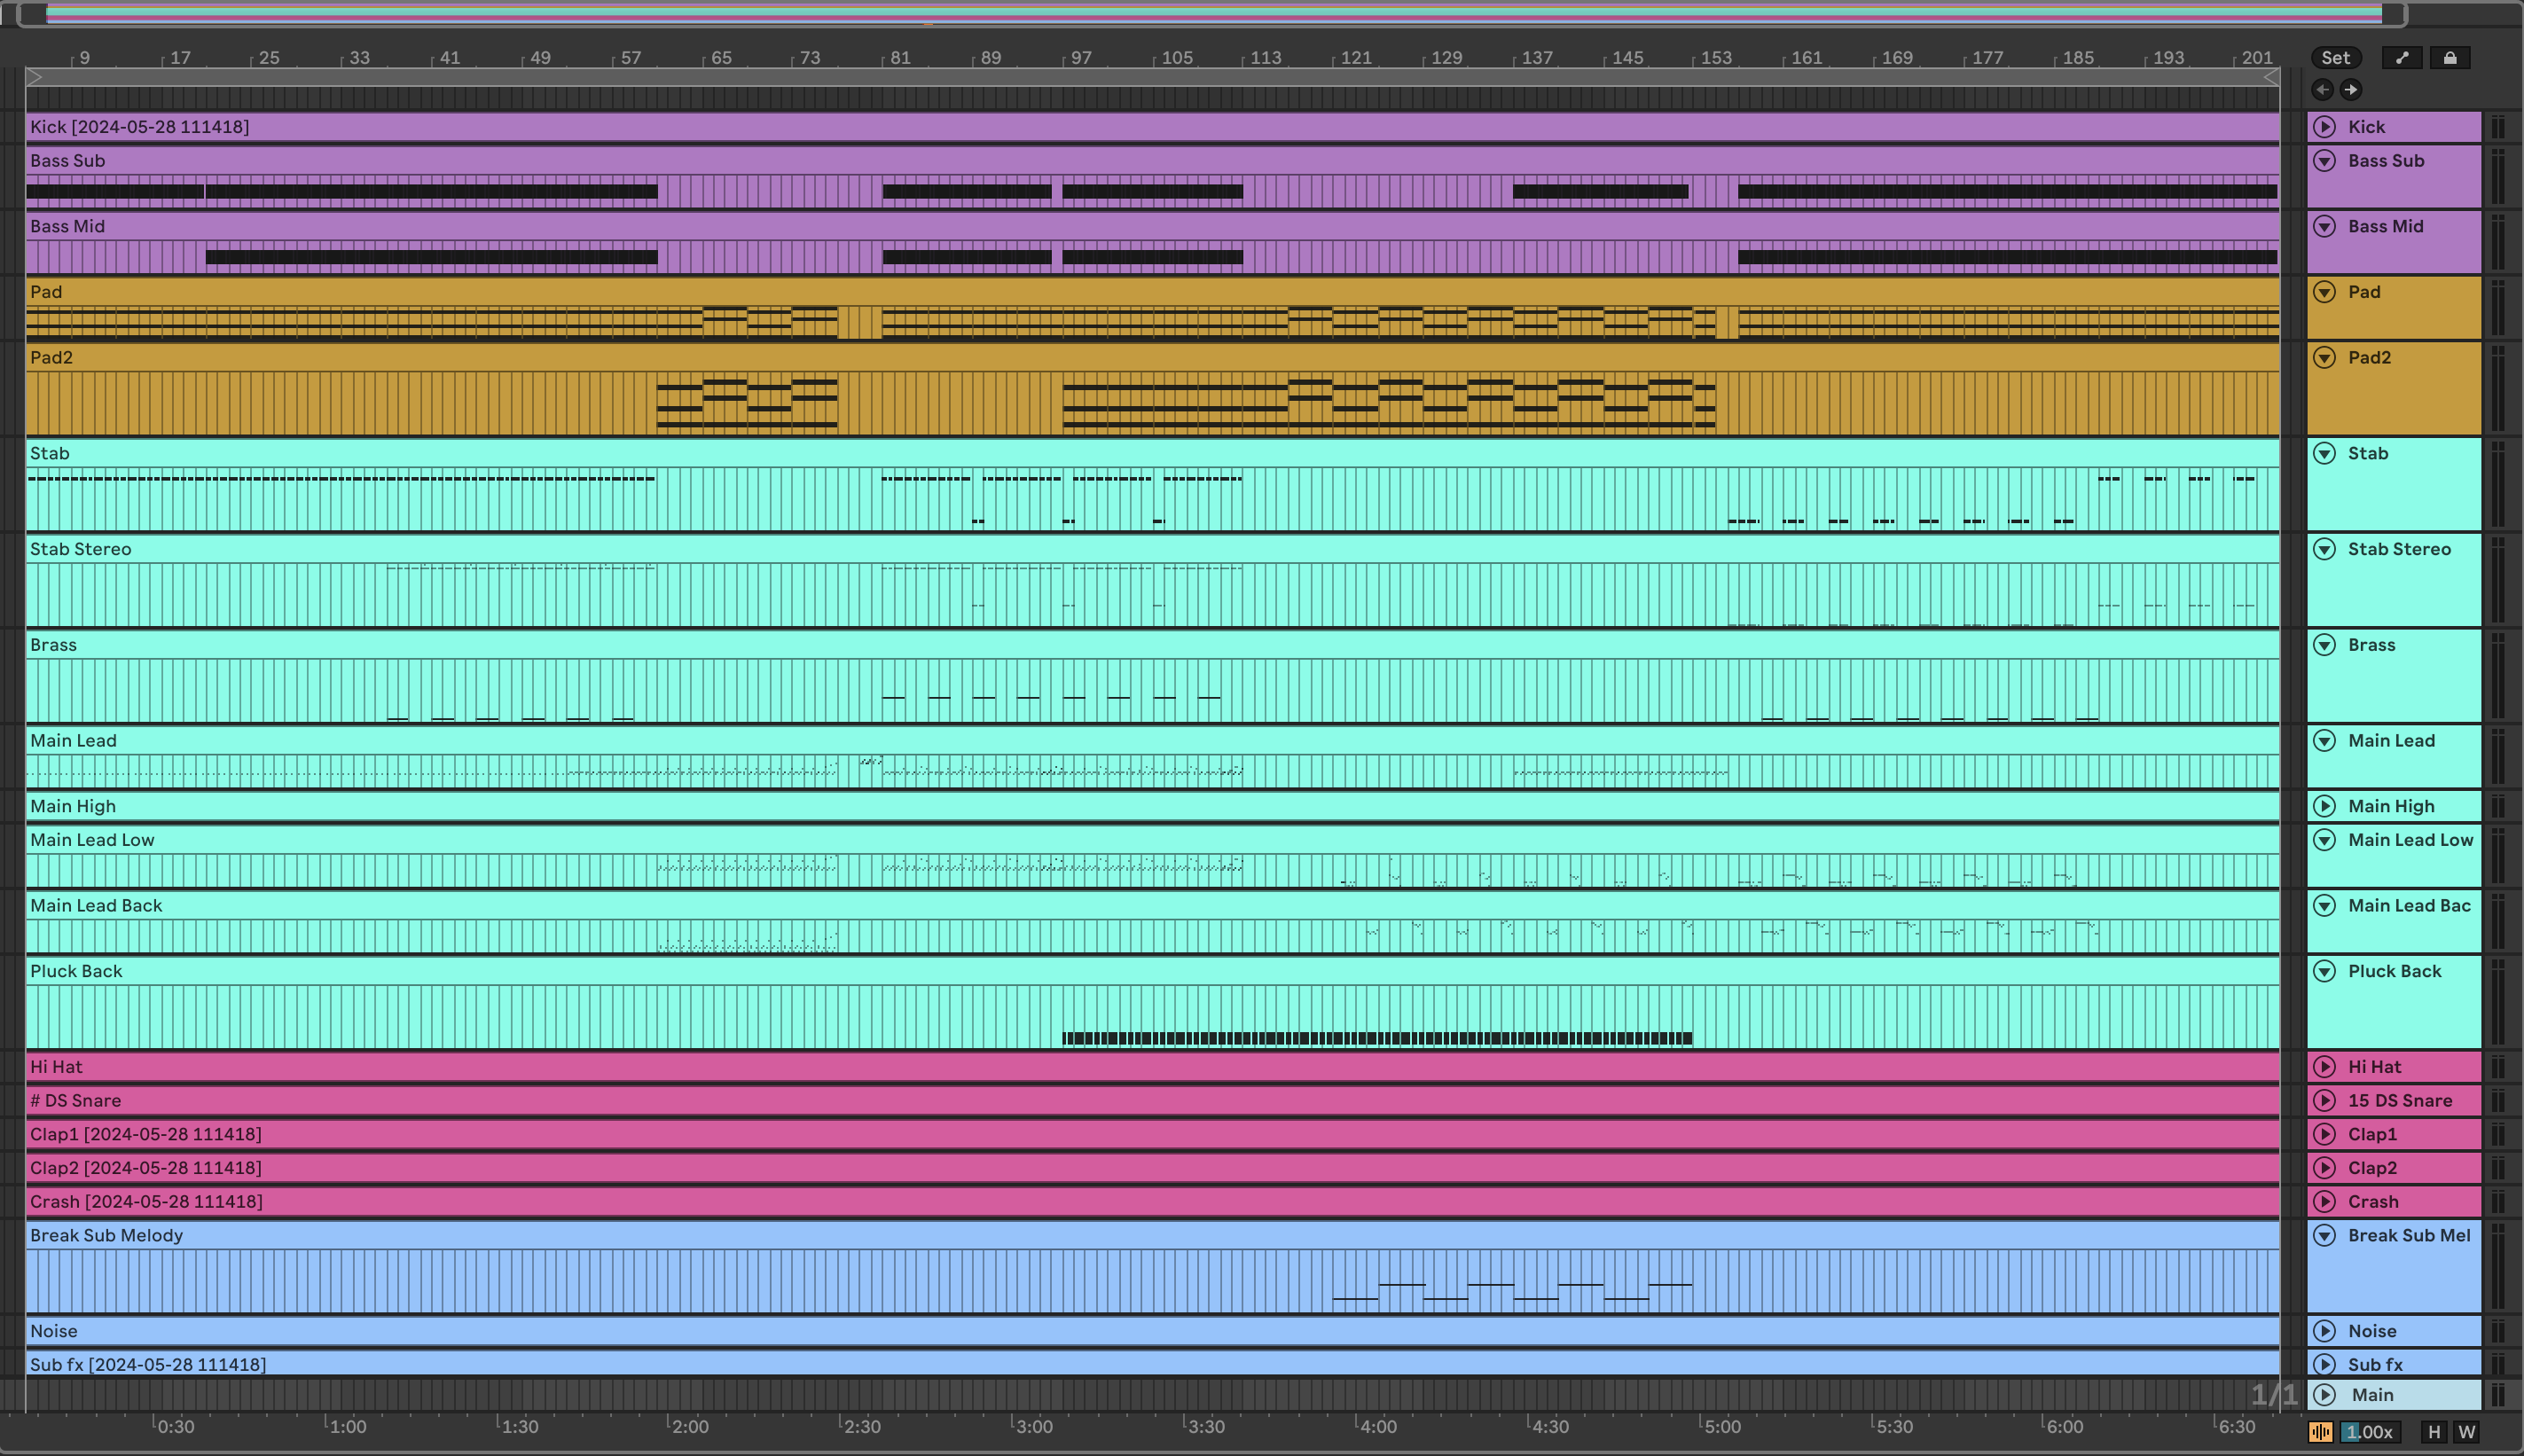Unfold the Hi Hat track

coord(2325,1067)
